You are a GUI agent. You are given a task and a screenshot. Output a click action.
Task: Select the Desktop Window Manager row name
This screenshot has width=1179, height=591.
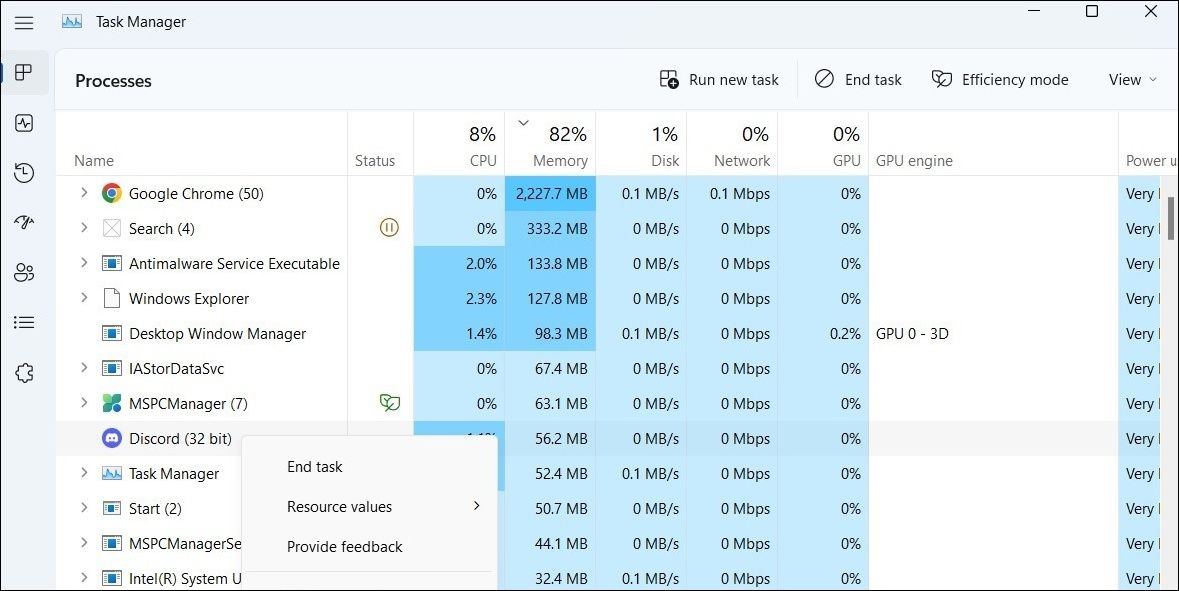pos(217,333)
